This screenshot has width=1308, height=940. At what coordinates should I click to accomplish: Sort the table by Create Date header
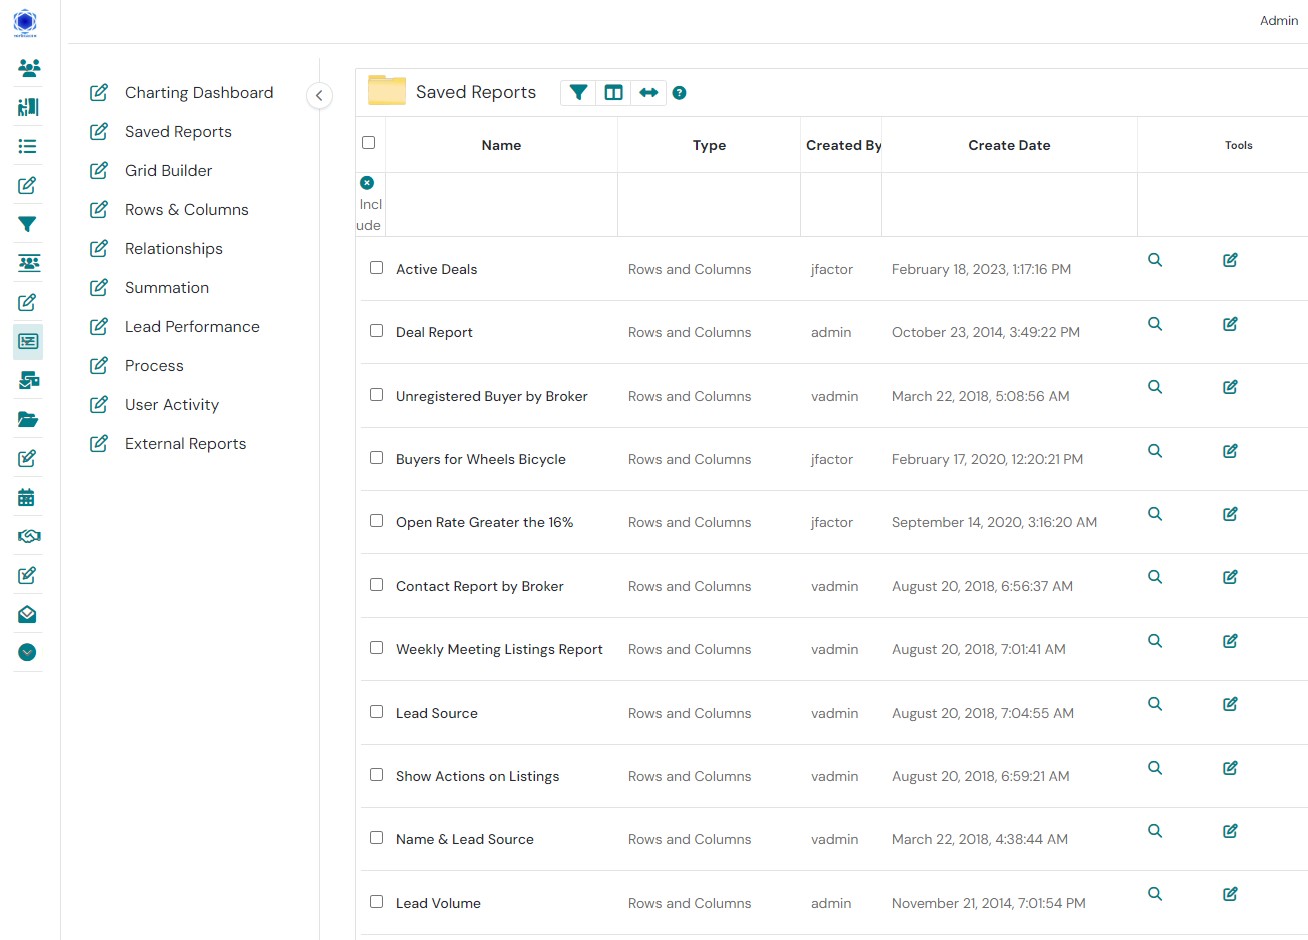(1008, 145)
